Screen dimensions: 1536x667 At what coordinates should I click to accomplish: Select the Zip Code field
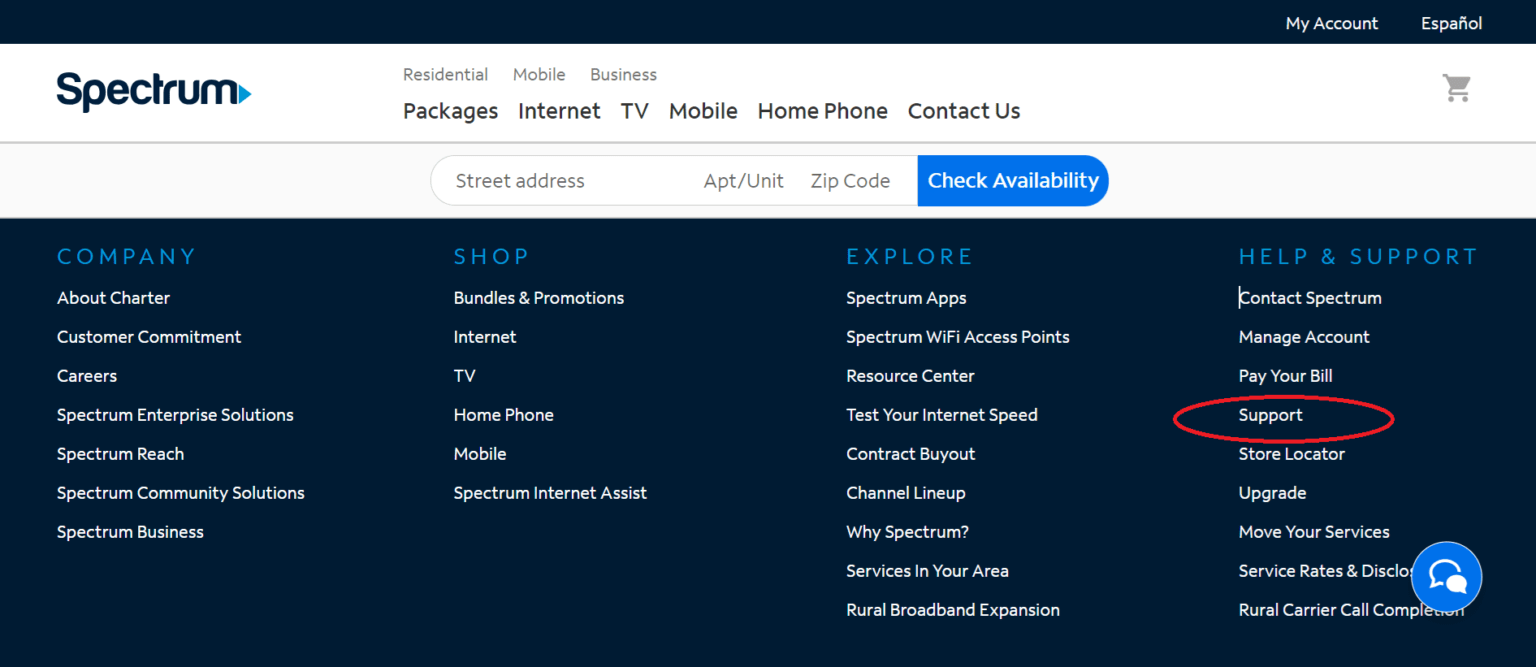pos(850,181)
